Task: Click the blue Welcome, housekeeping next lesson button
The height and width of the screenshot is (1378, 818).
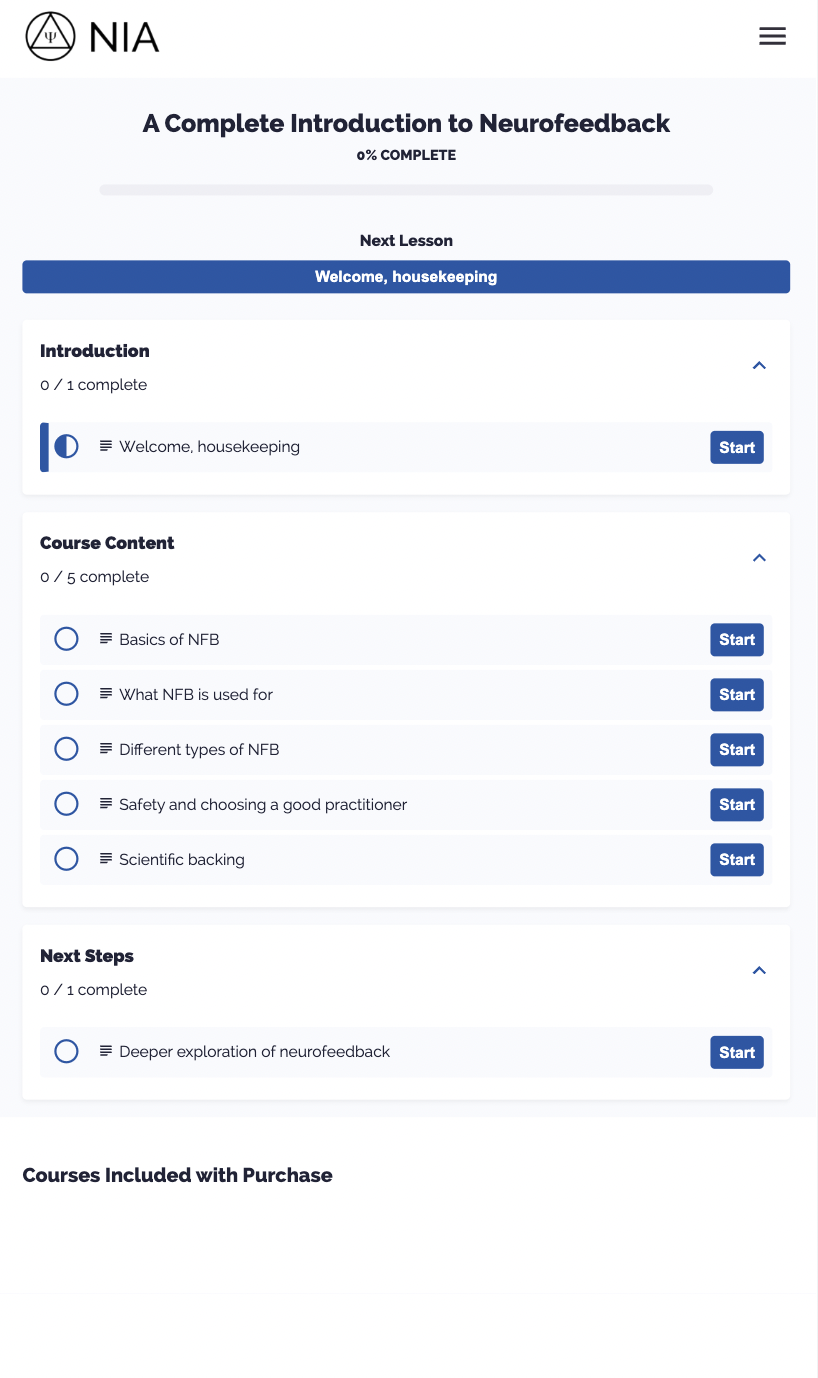Action: 406,277
